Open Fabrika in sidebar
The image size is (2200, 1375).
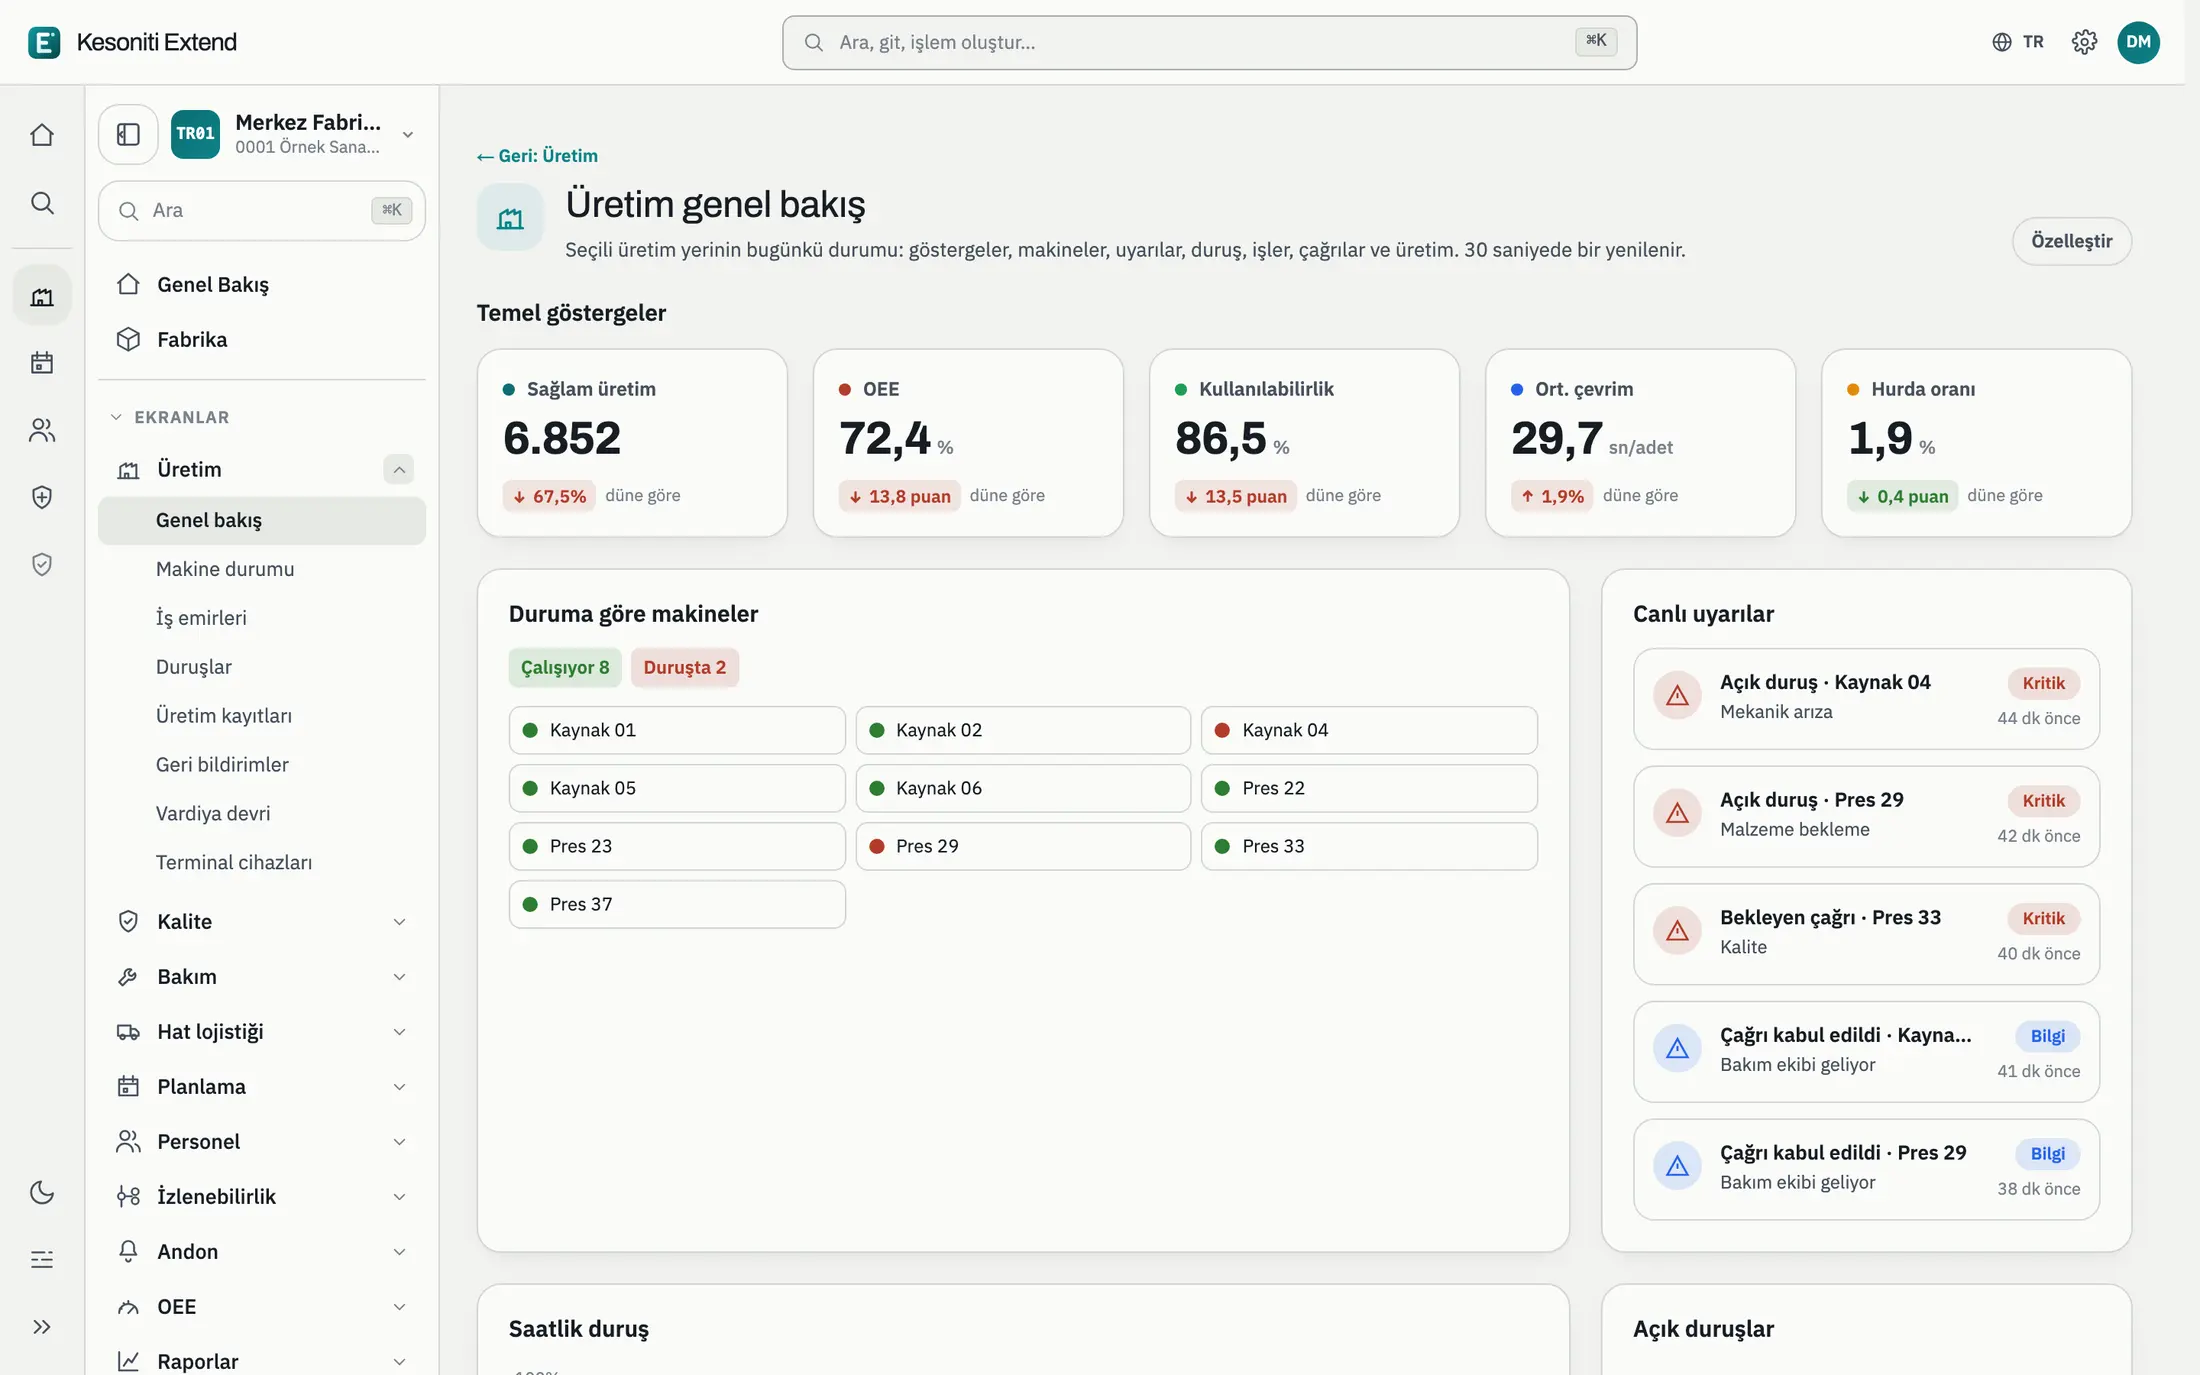262,340
